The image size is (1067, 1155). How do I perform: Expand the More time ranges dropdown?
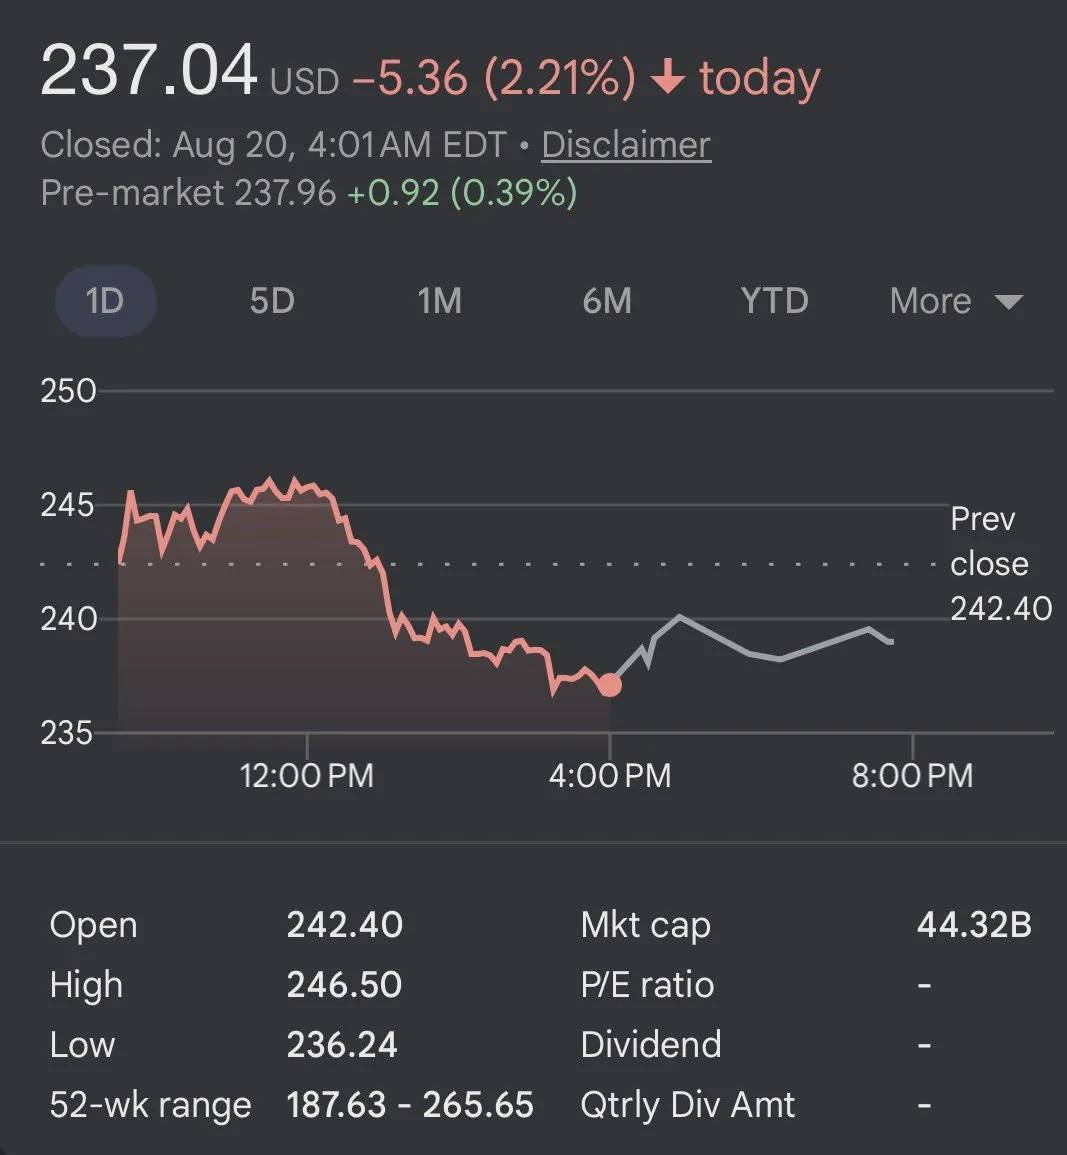tap(956, 301)
